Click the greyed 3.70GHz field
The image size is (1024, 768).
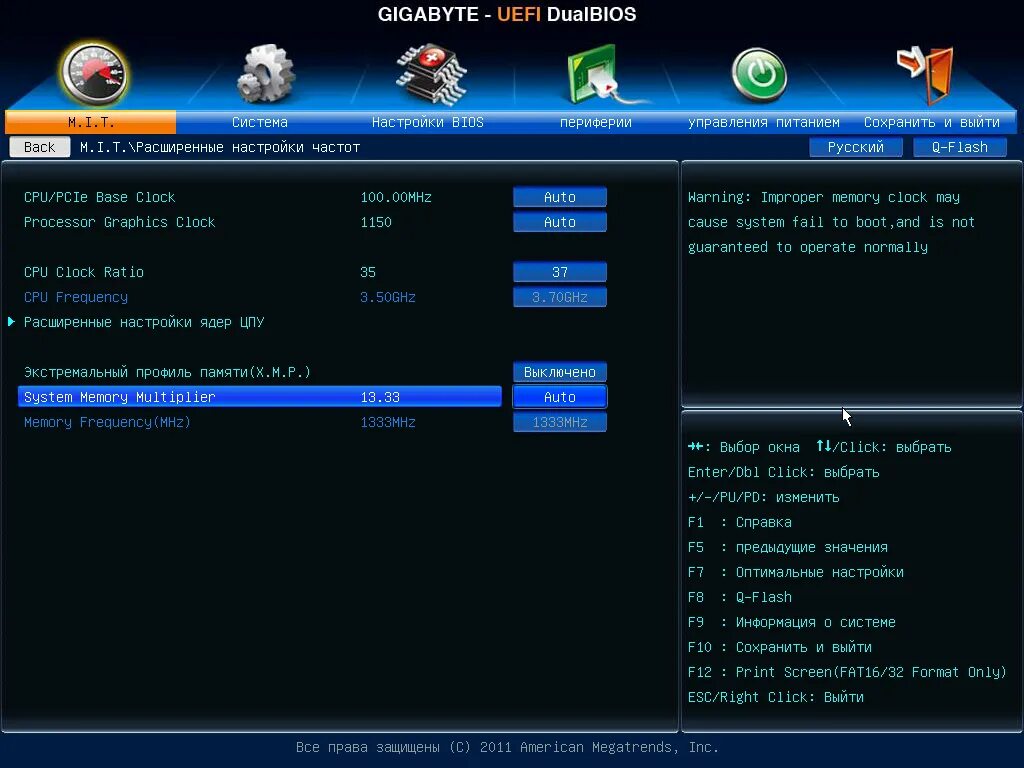560,297
